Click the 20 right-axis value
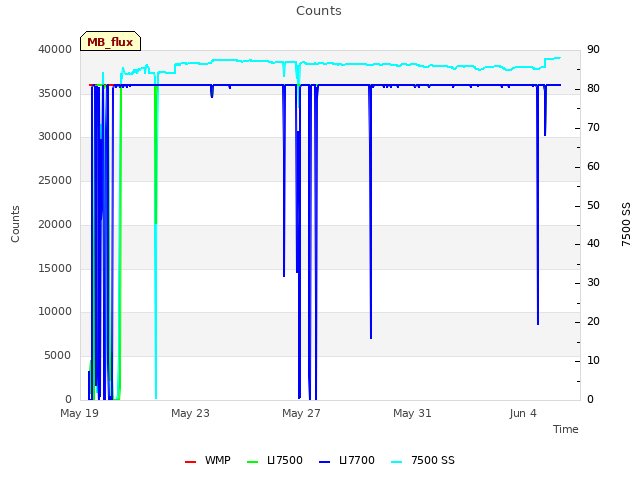This screenshot has height=480, width=640. [x=593, y=322]
